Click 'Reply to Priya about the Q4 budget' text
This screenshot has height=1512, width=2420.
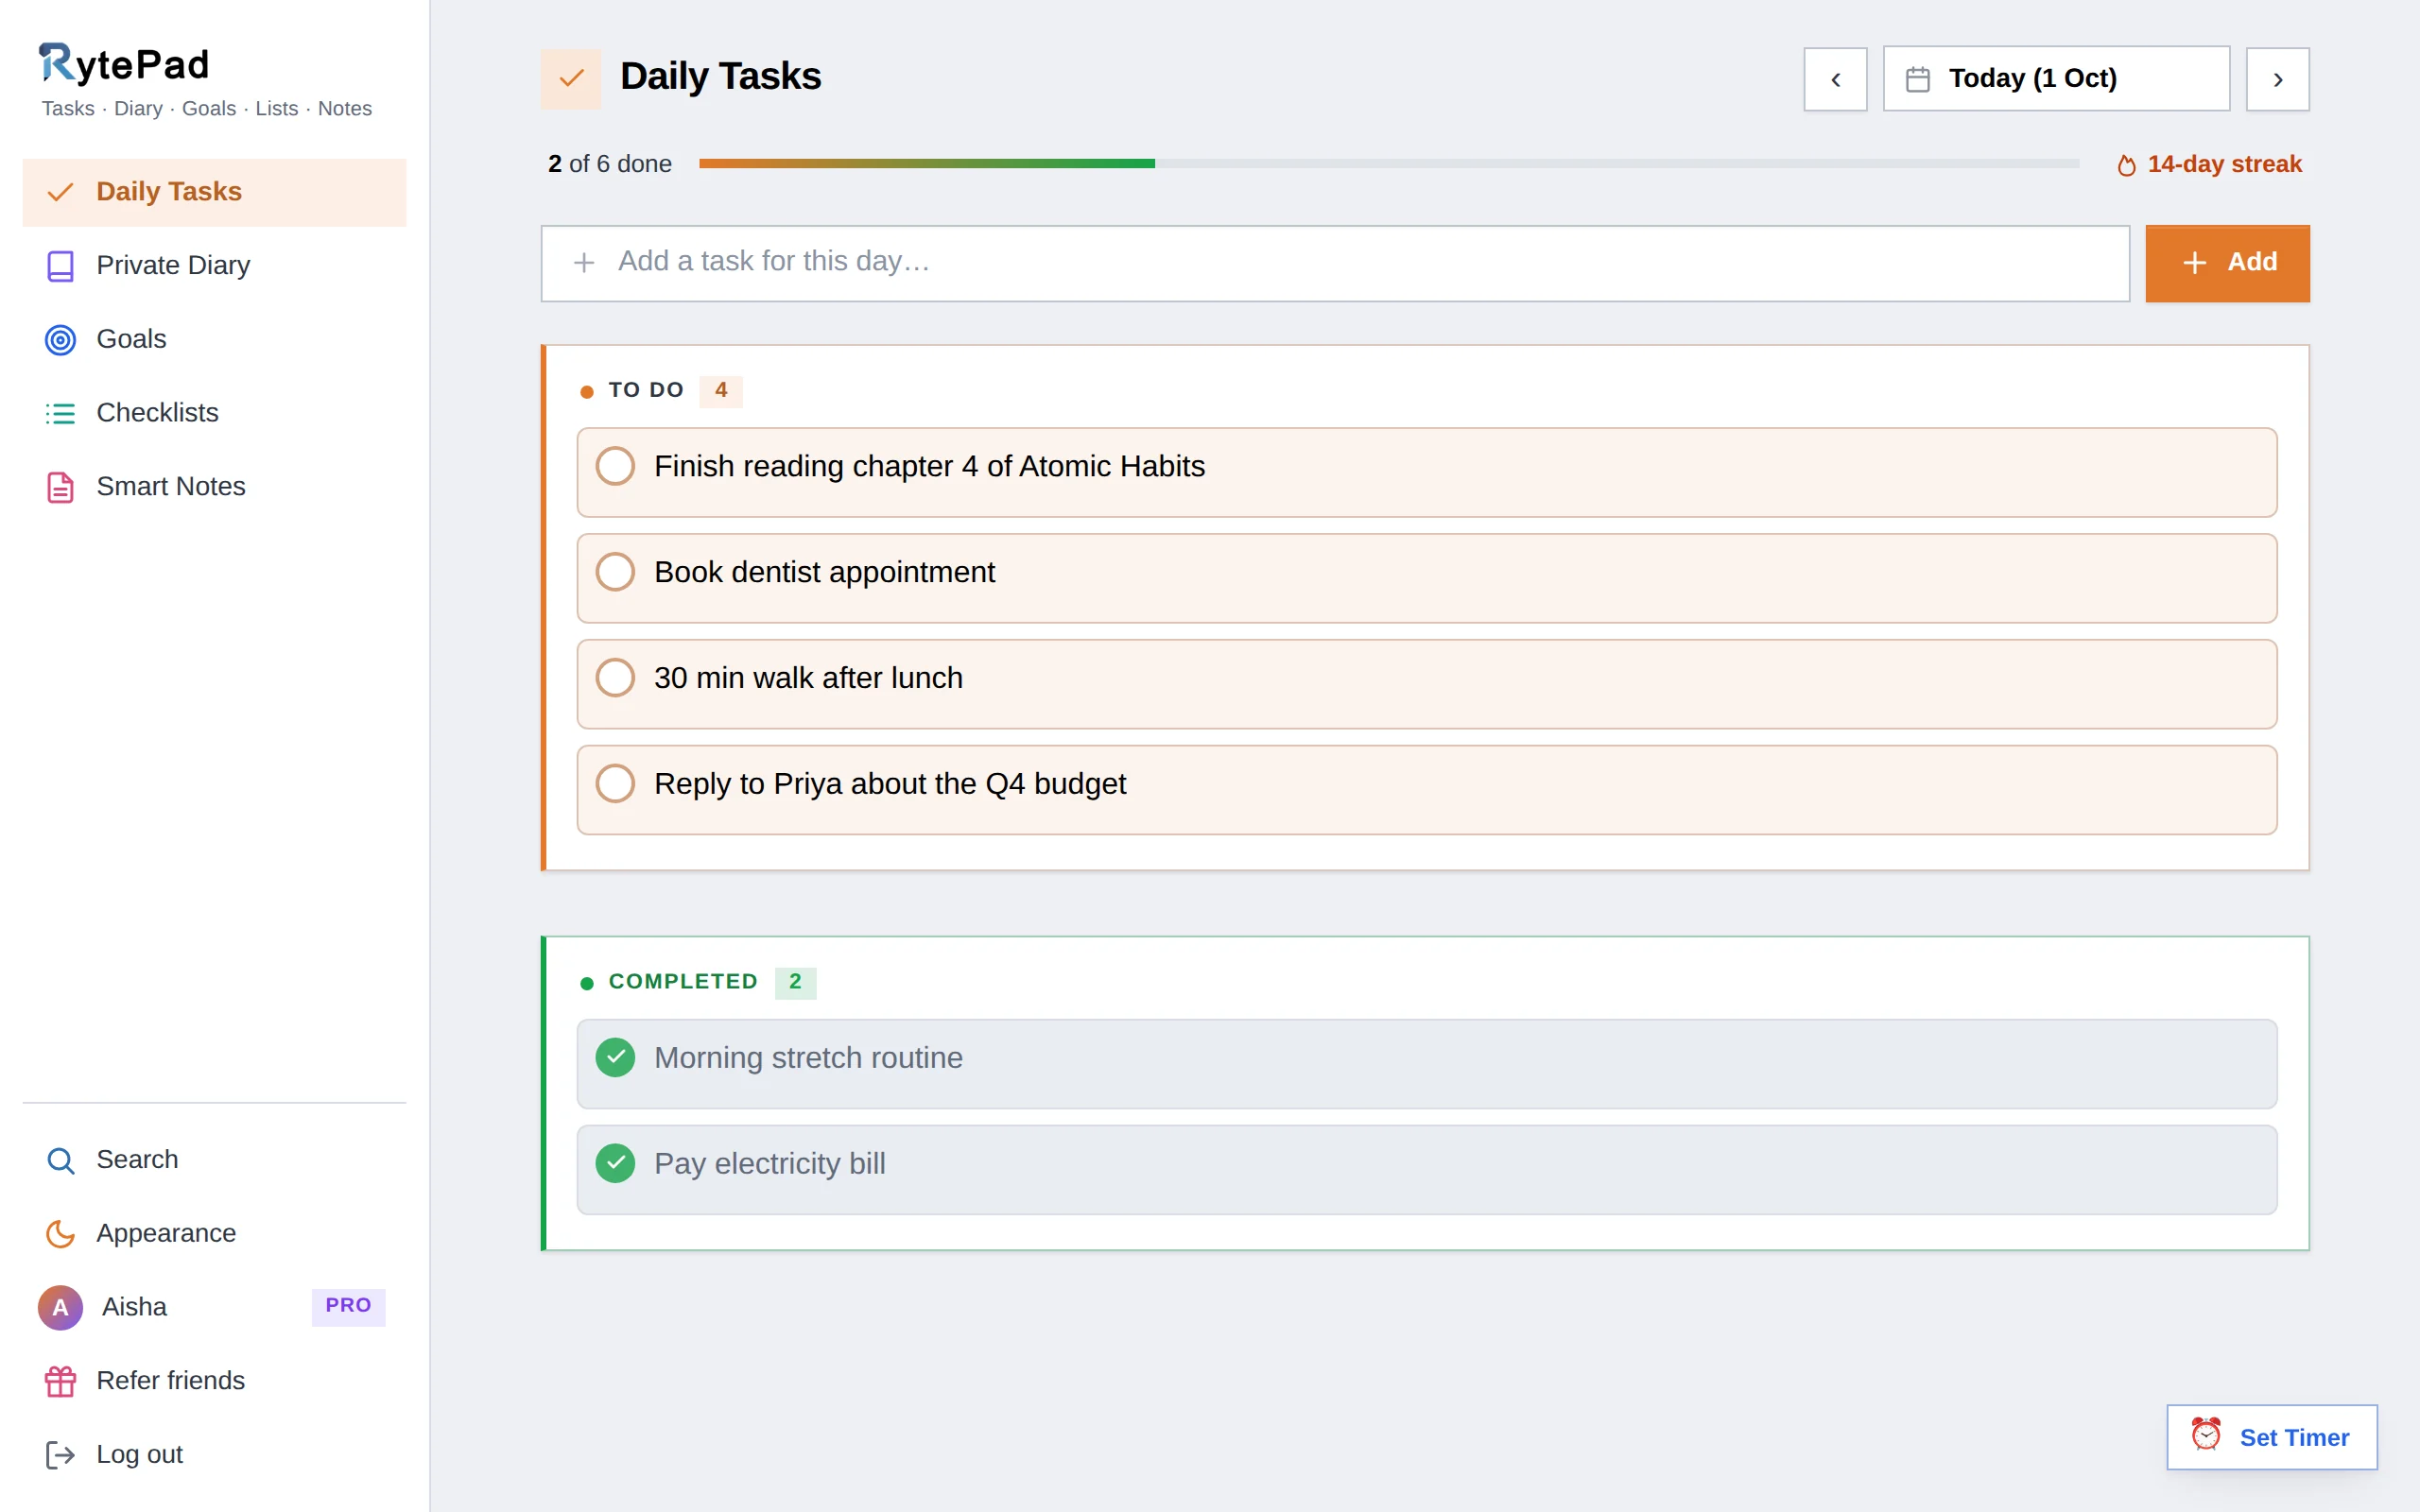(x=890, y=784)
